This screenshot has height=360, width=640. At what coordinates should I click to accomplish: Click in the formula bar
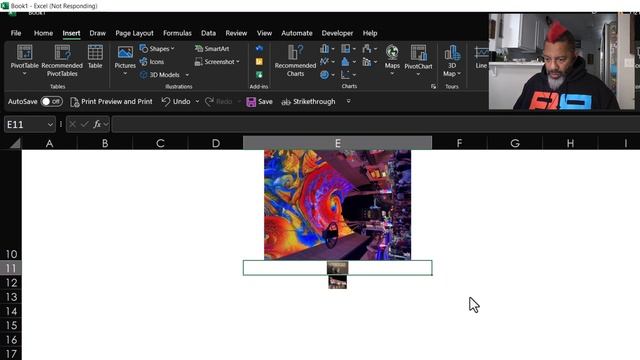[376, 124]
